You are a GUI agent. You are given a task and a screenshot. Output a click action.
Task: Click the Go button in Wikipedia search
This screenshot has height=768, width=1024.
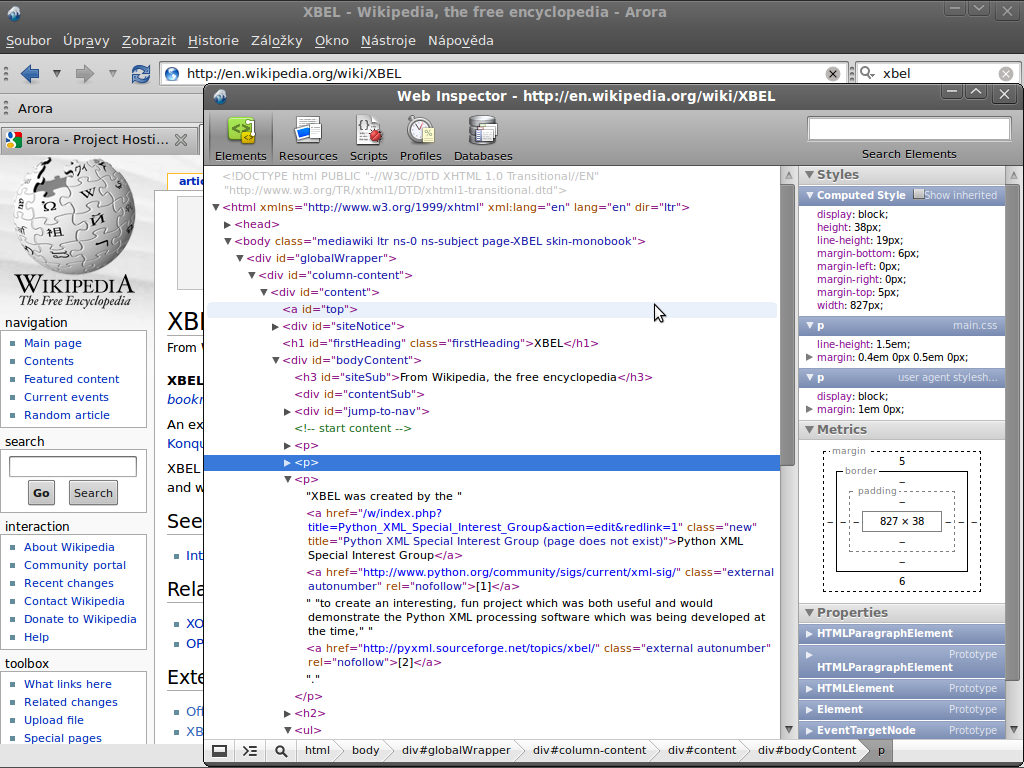click(41, 493)
